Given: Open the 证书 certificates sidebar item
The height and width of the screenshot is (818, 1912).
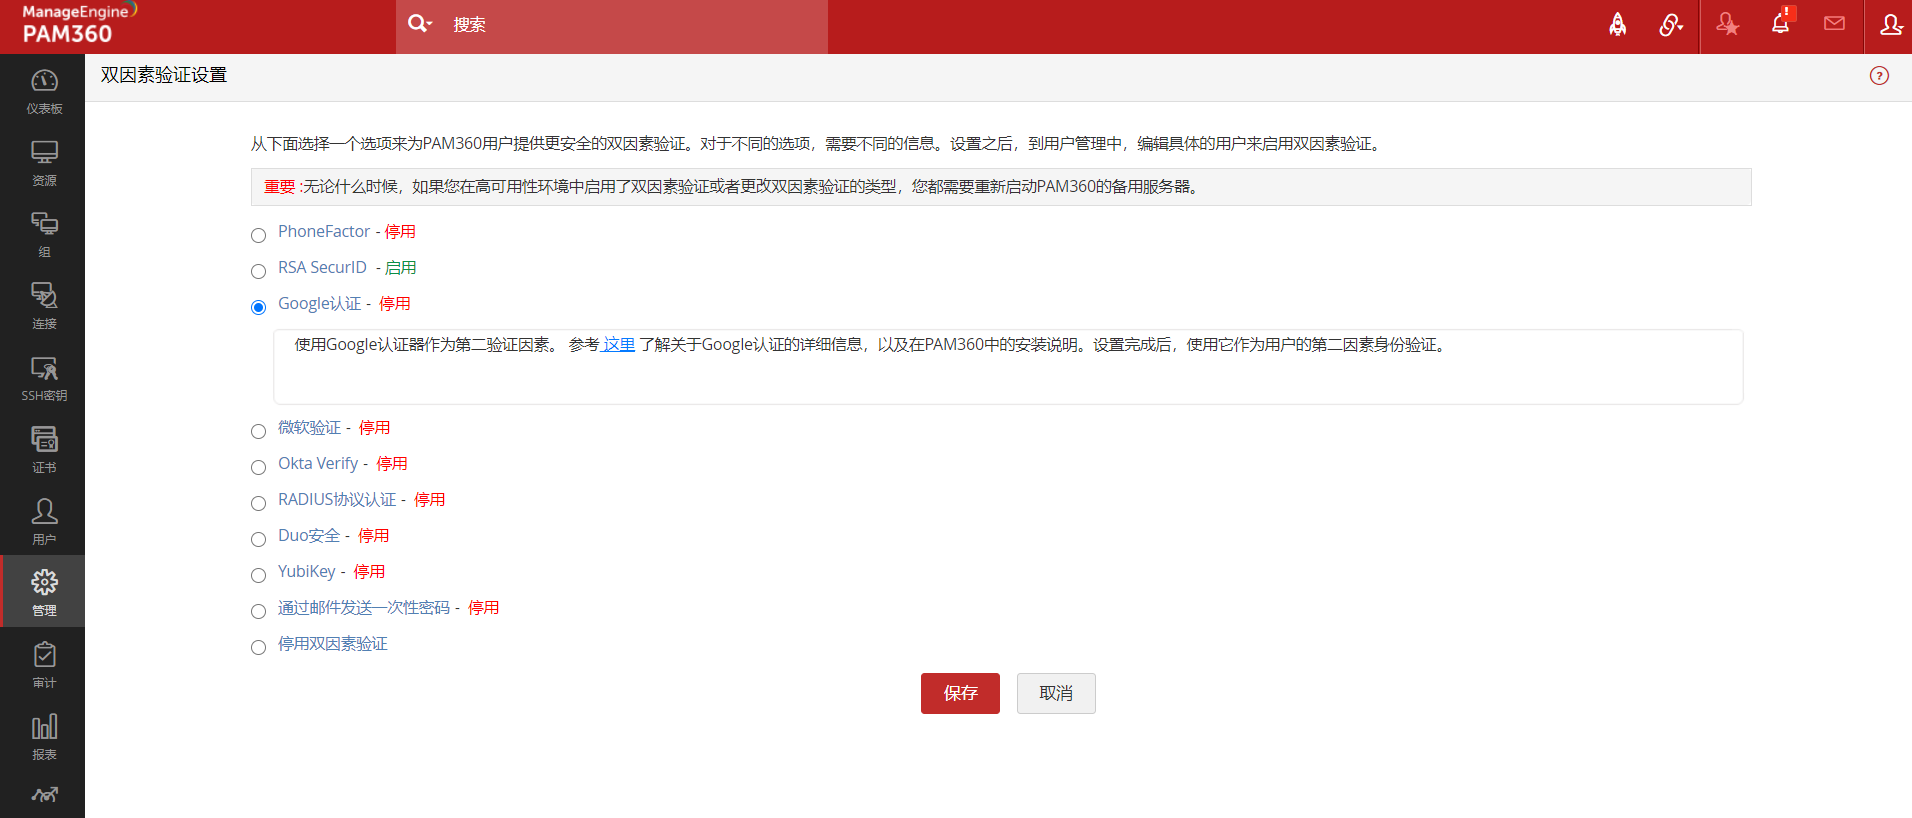Looking at the screenshot, I should [44, 450].
